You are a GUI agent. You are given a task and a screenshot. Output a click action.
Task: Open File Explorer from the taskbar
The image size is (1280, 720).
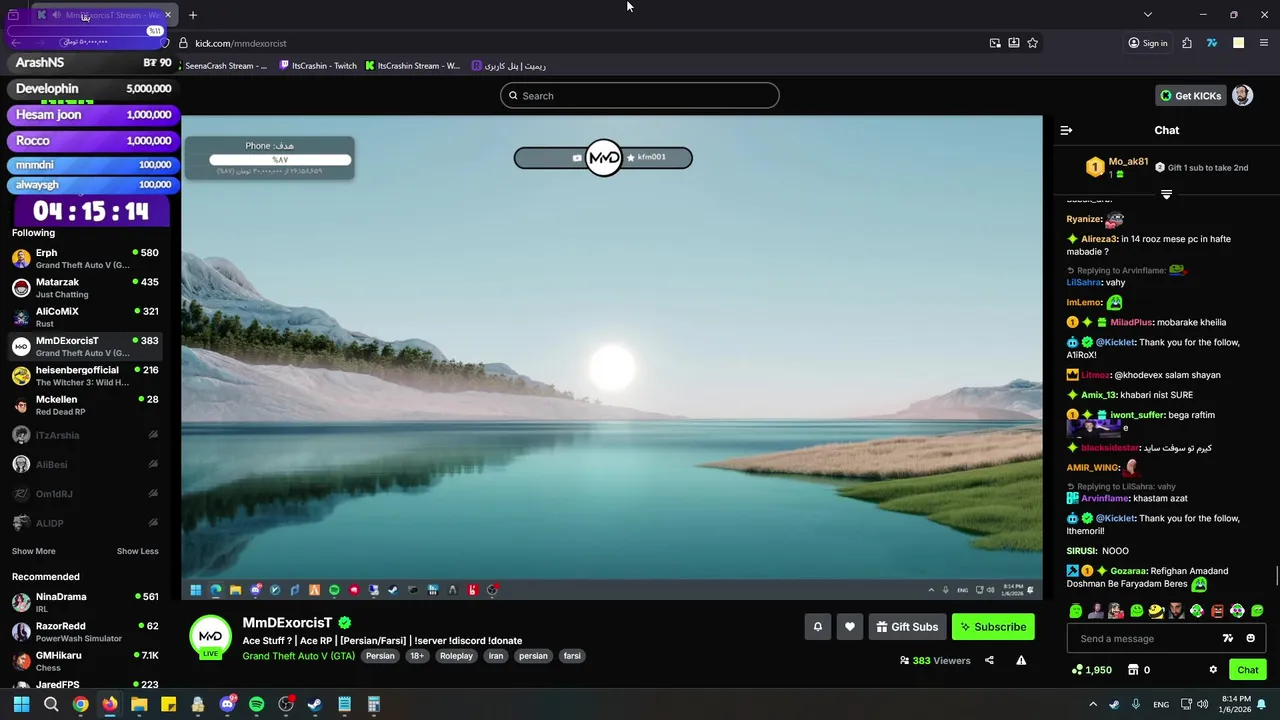coord(139,704)
